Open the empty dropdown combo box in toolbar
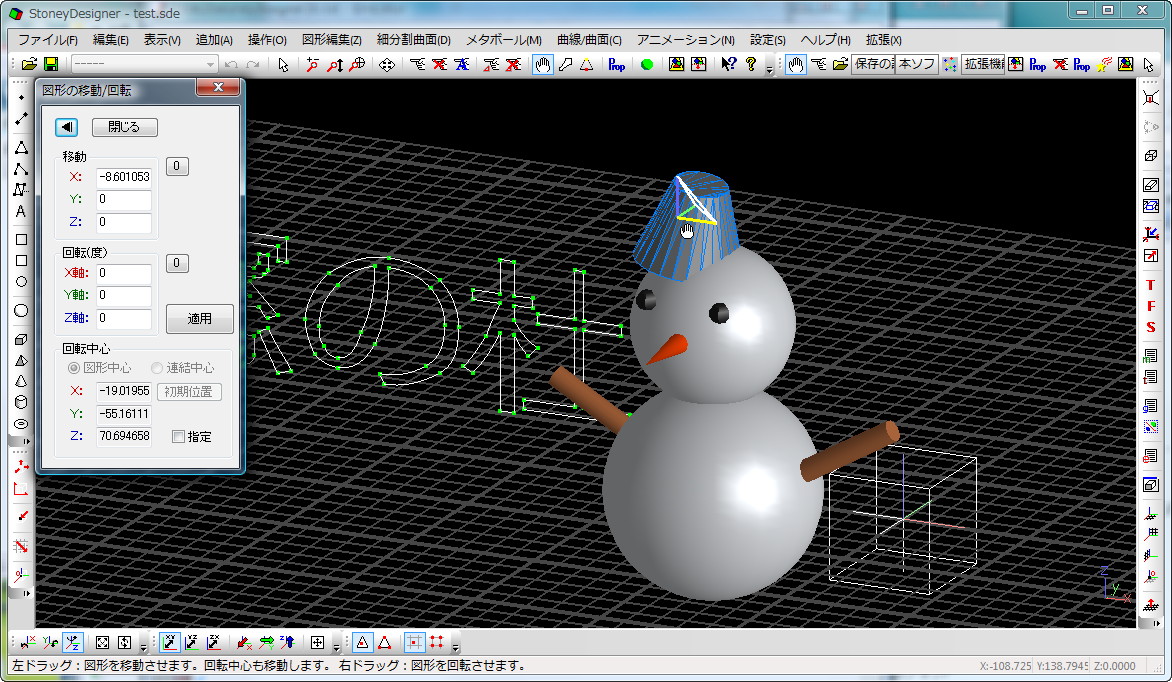Image resolution: width=1172 pixels, height=682 pixels. point(144,64)
